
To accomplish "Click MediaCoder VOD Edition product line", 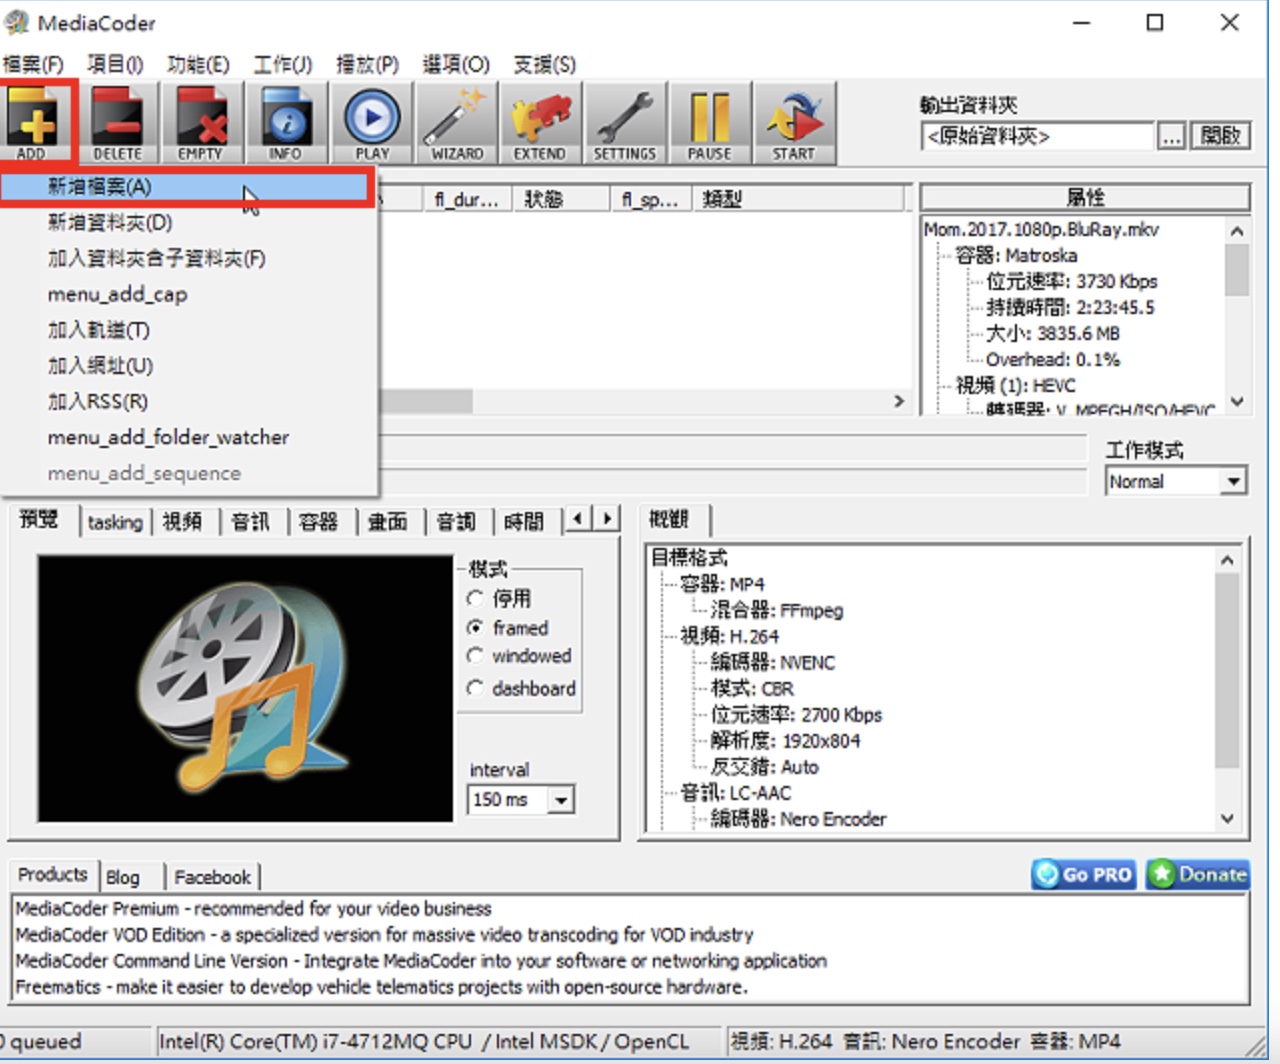I will [384, 935].
